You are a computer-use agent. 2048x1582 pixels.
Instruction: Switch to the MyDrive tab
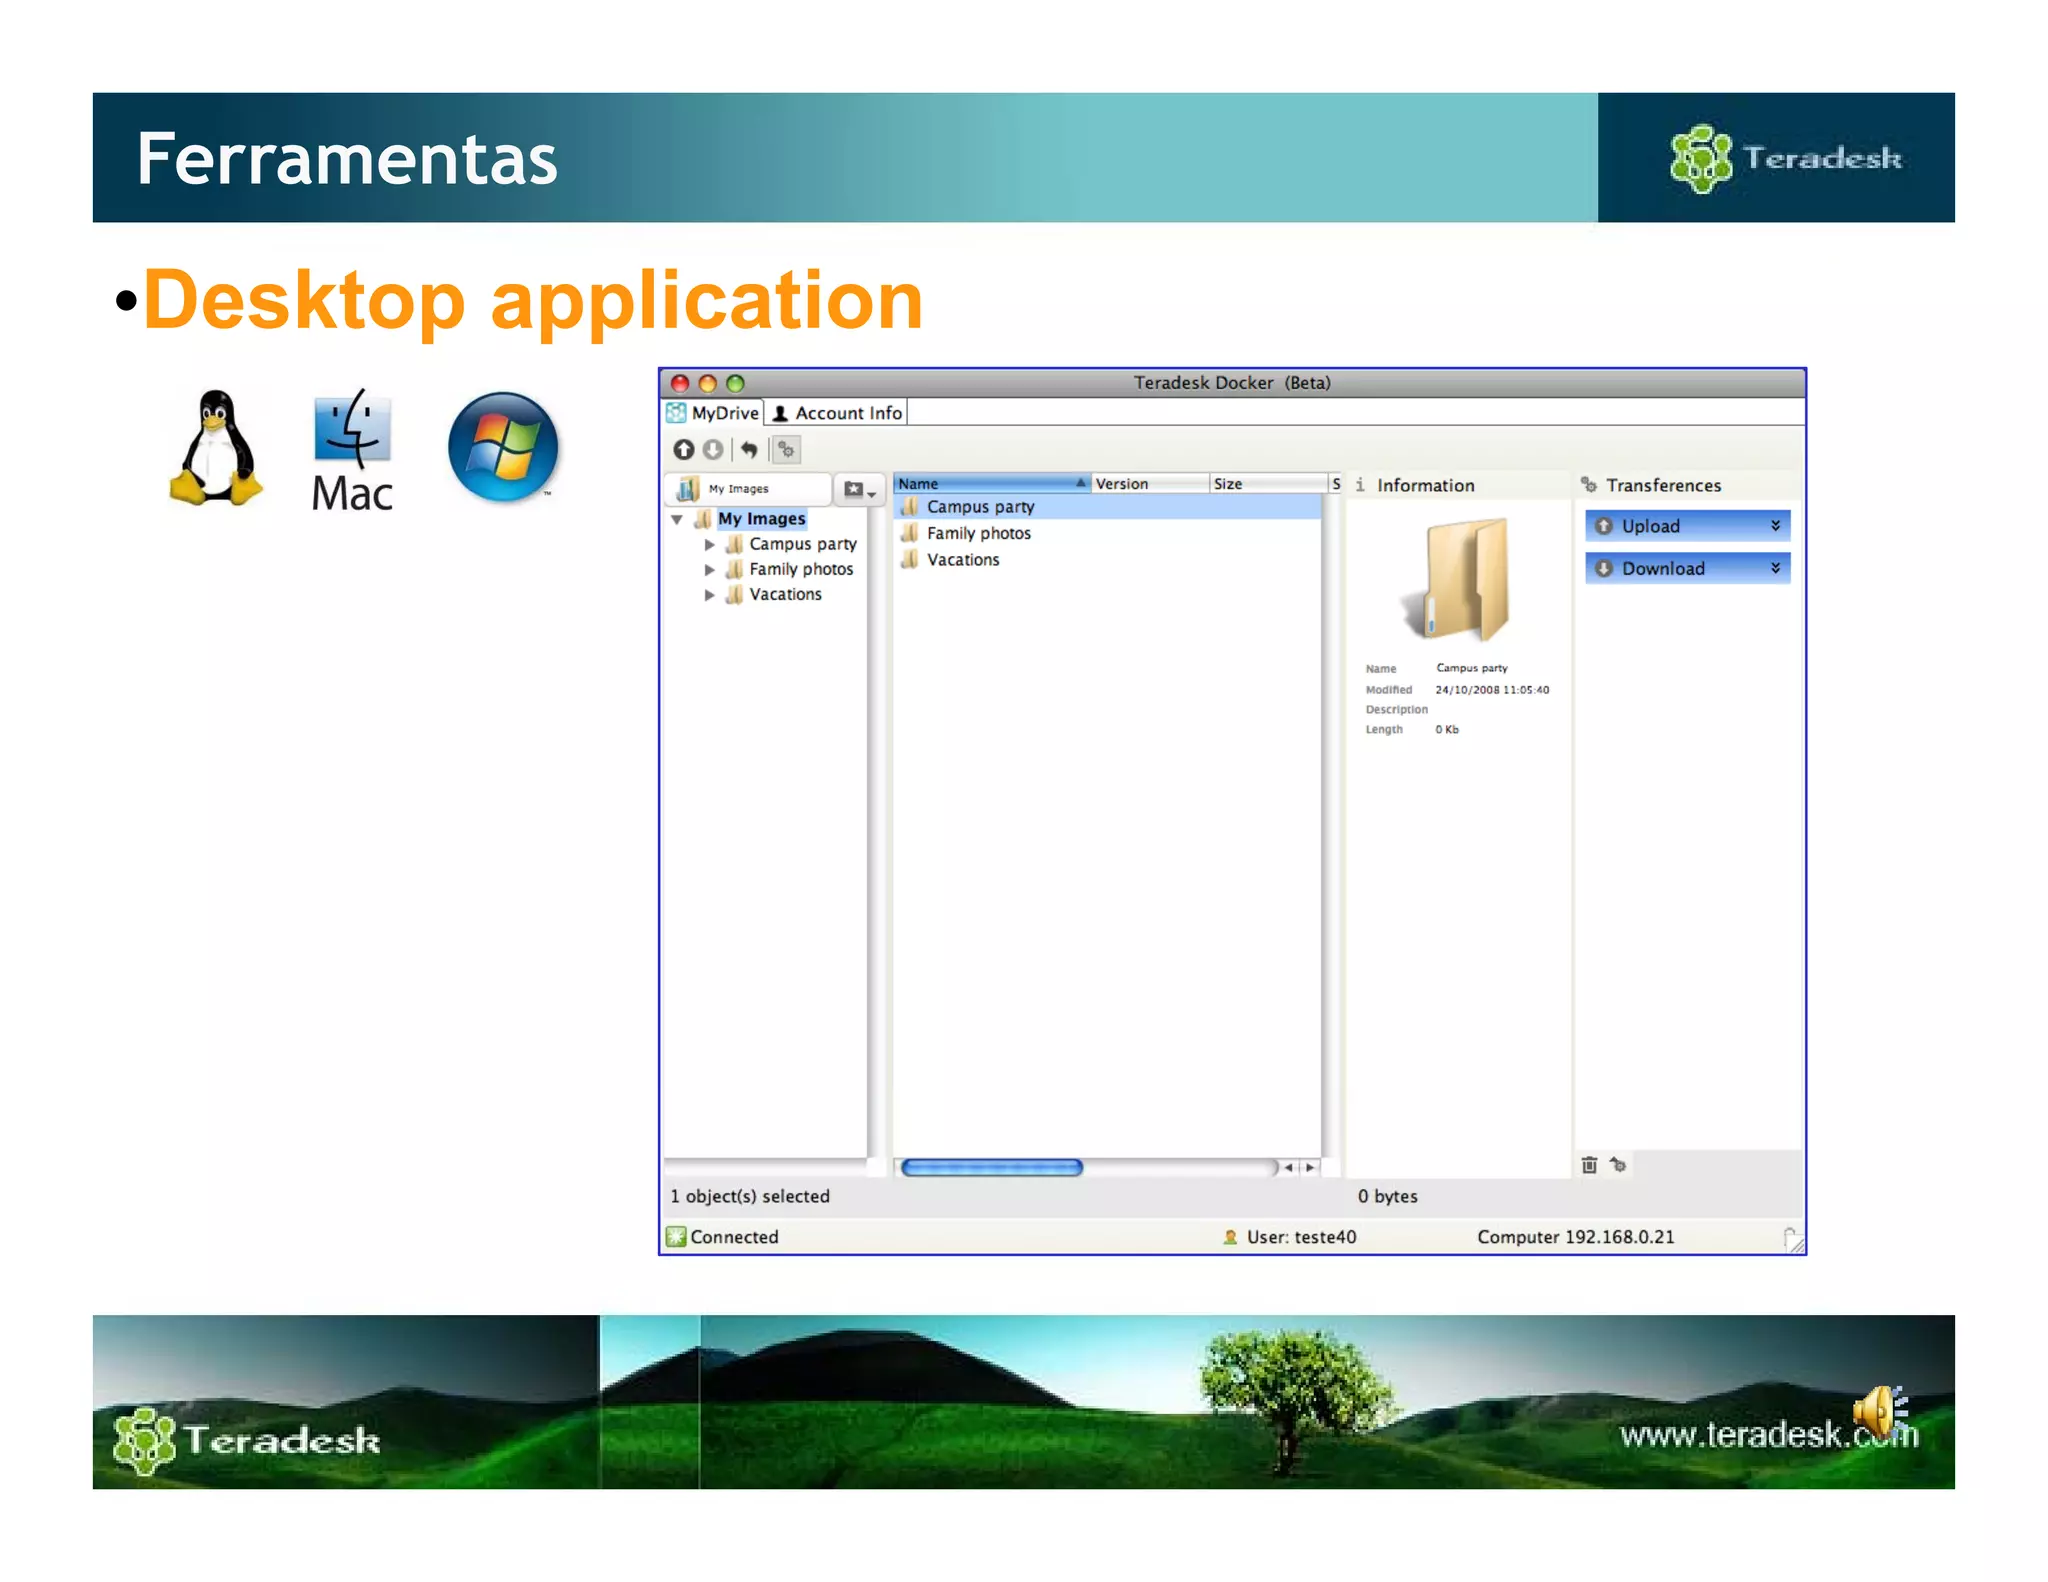click(714, 413)
